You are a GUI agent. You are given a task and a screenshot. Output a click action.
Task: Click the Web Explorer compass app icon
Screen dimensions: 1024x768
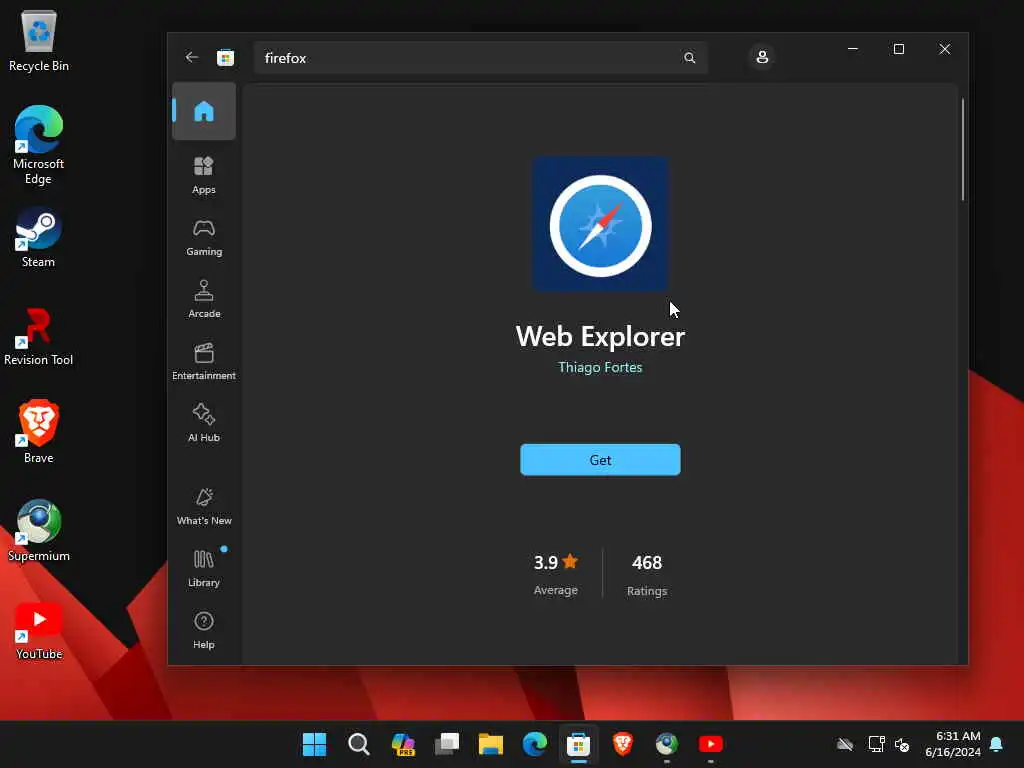[x=600, y=225]
